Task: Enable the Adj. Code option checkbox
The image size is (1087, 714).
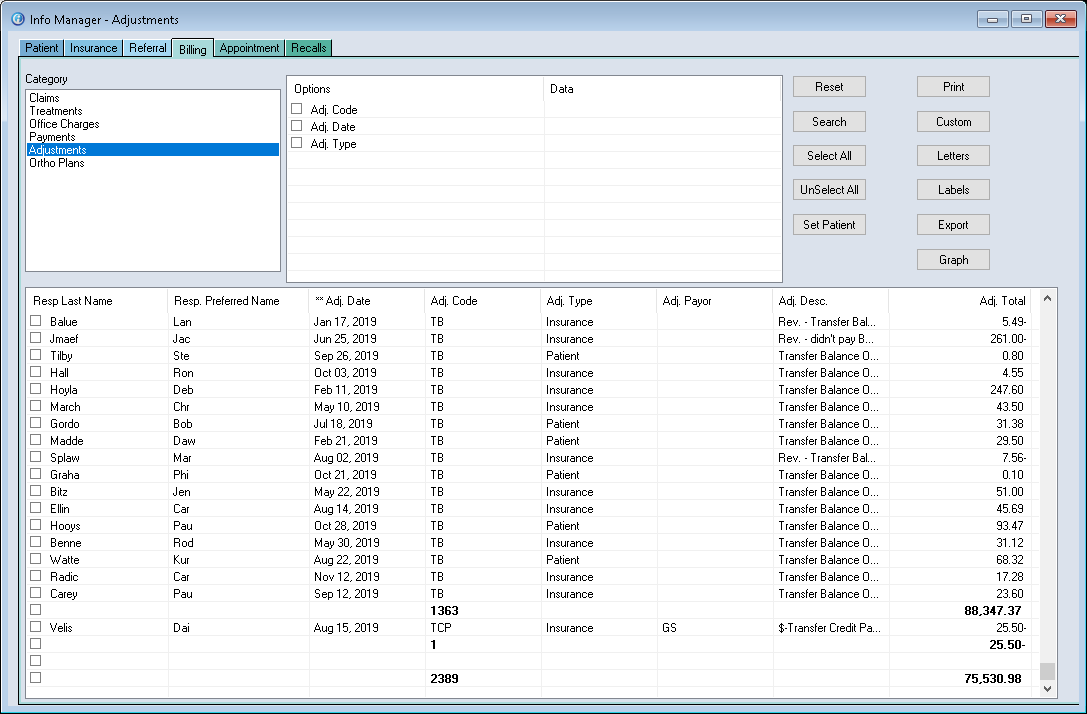Action: (x=297, y=109)
